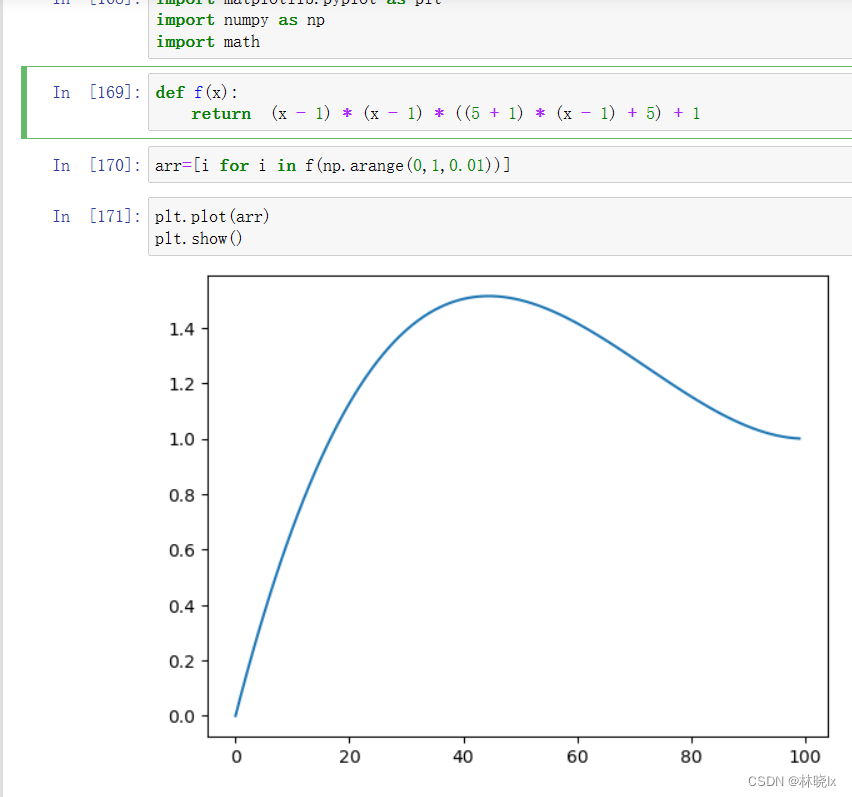Click y-axis tick label 0.0

click(181, 717)
